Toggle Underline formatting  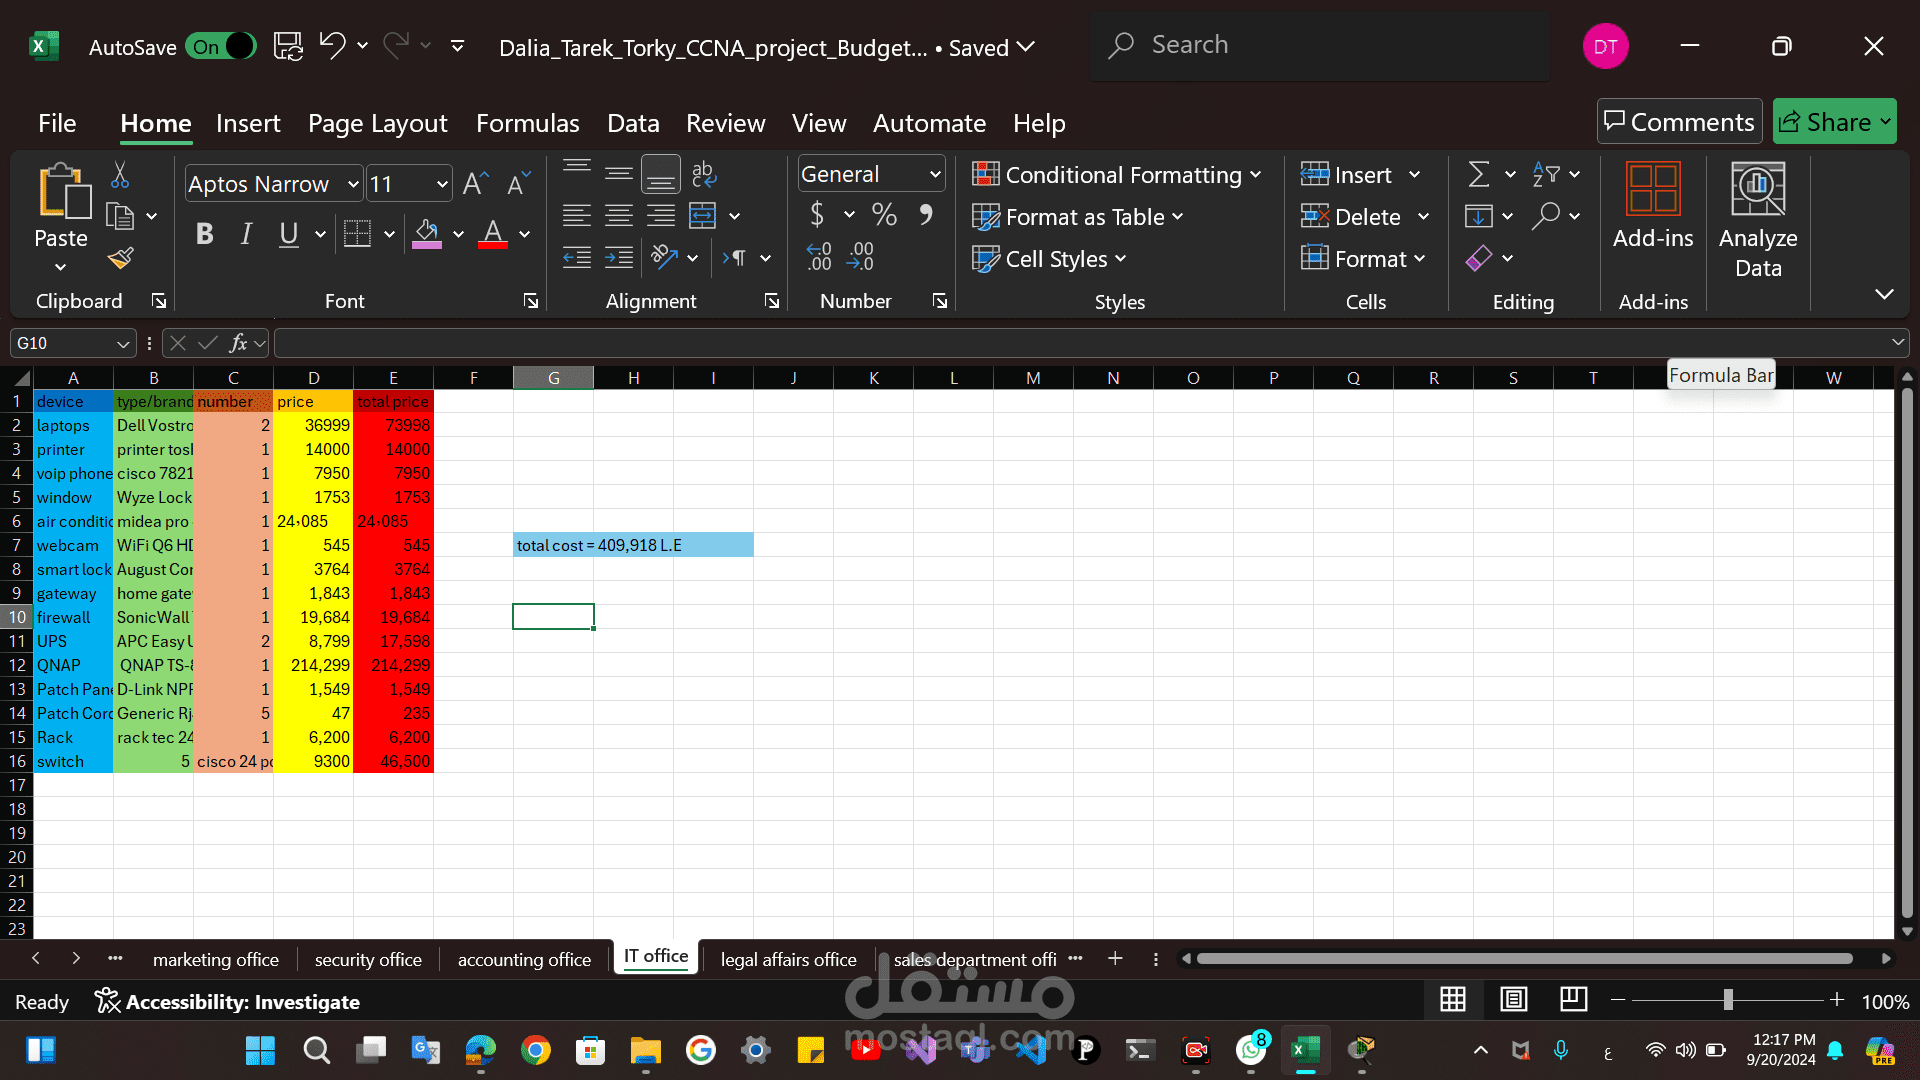pyautogui.click(x=289, y=234)
